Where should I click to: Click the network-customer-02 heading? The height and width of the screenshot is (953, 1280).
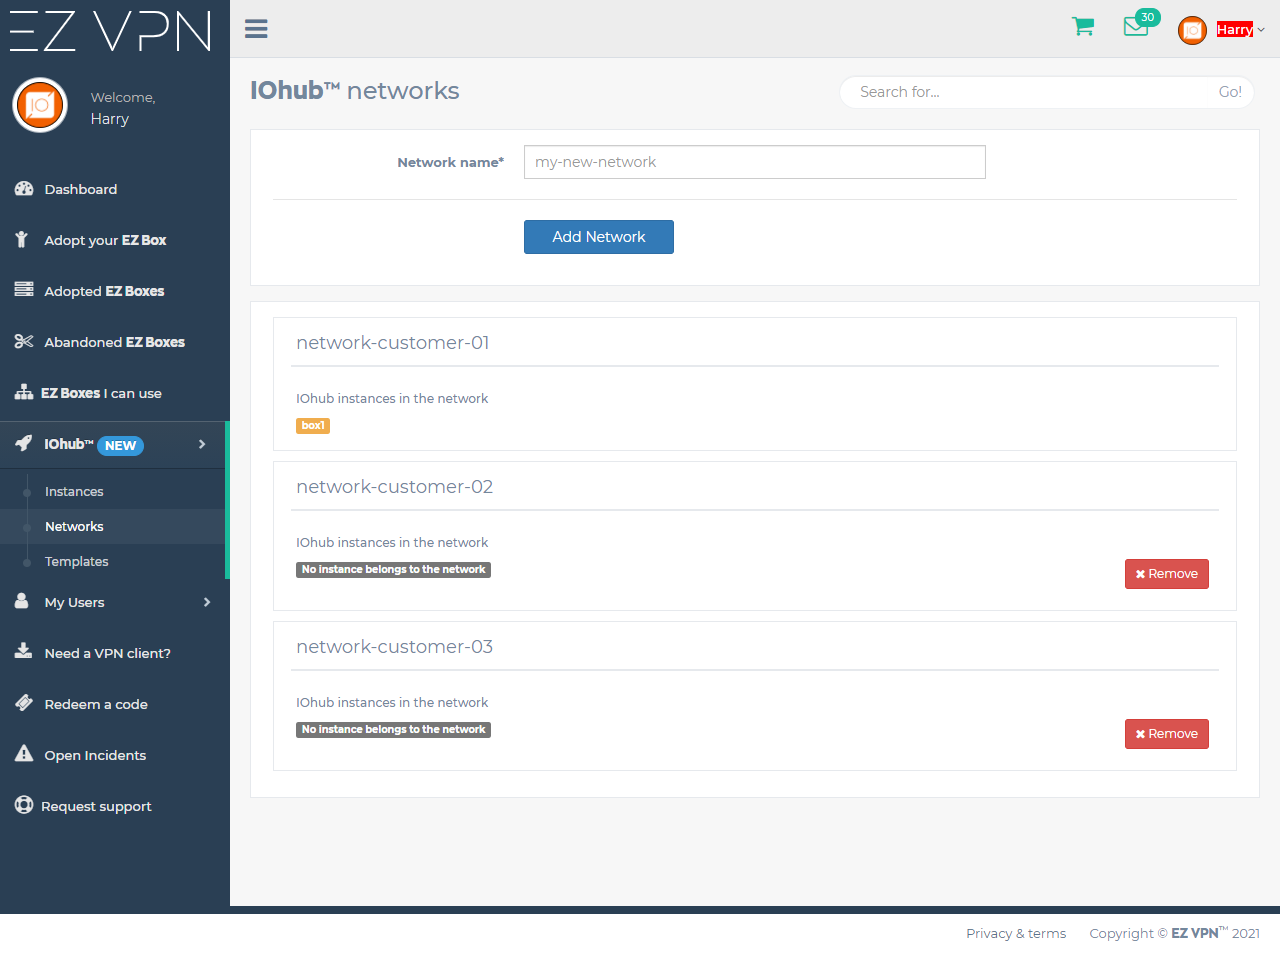(x=395, y=487)
